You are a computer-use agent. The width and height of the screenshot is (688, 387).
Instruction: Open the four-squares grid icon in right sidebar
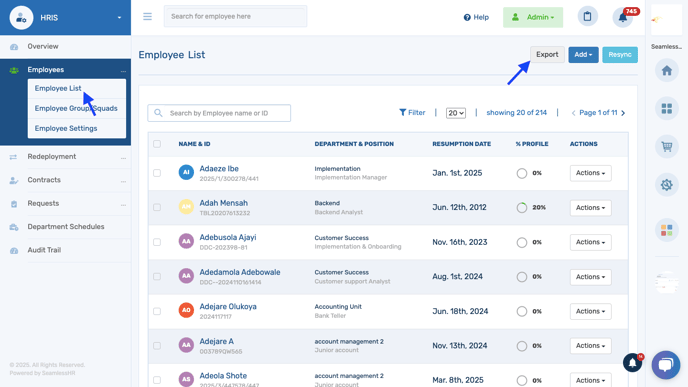[666, 108]
